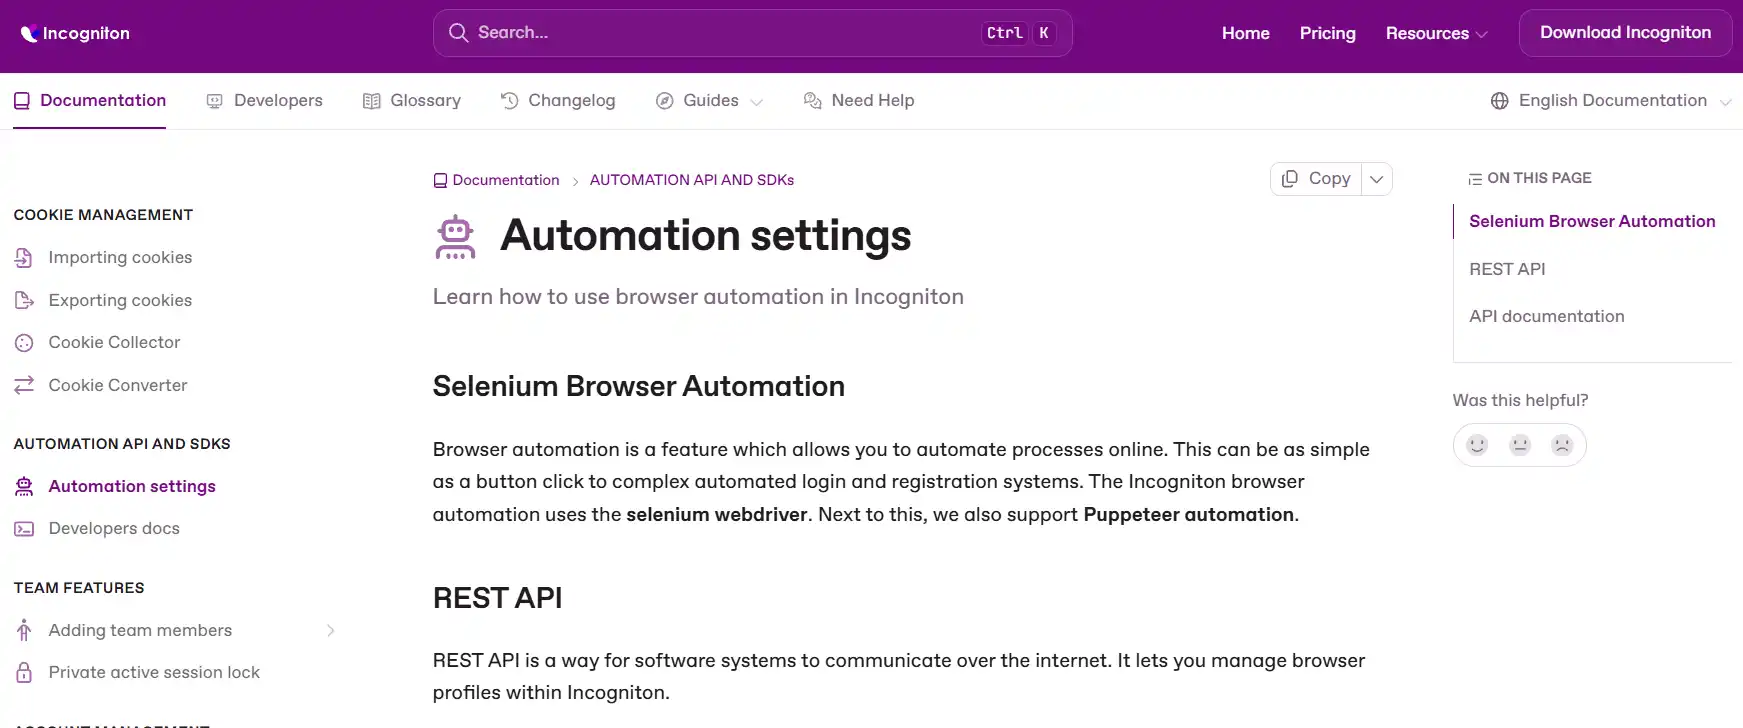The height and width of the screenshot is (728, 1743).
Task: Click the Private active session lock icon
Action: click(24, 672)
